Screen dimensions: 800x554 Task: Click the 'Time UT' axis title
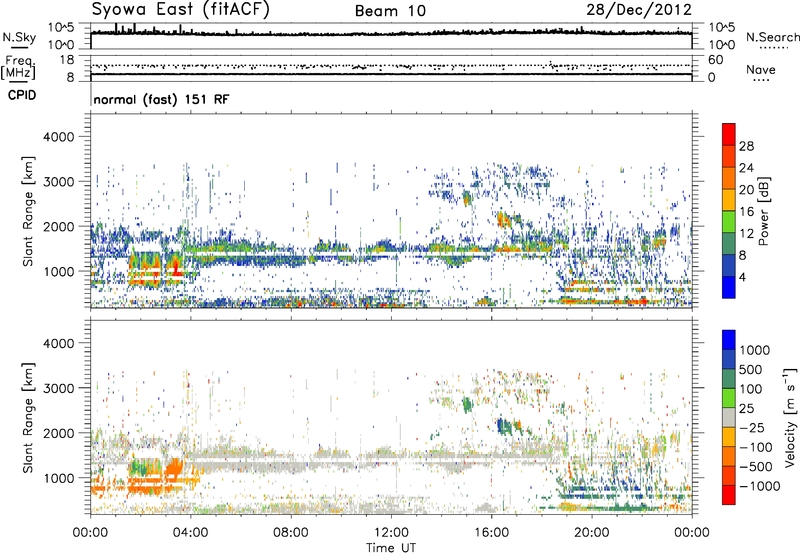(x=391, y=548)
